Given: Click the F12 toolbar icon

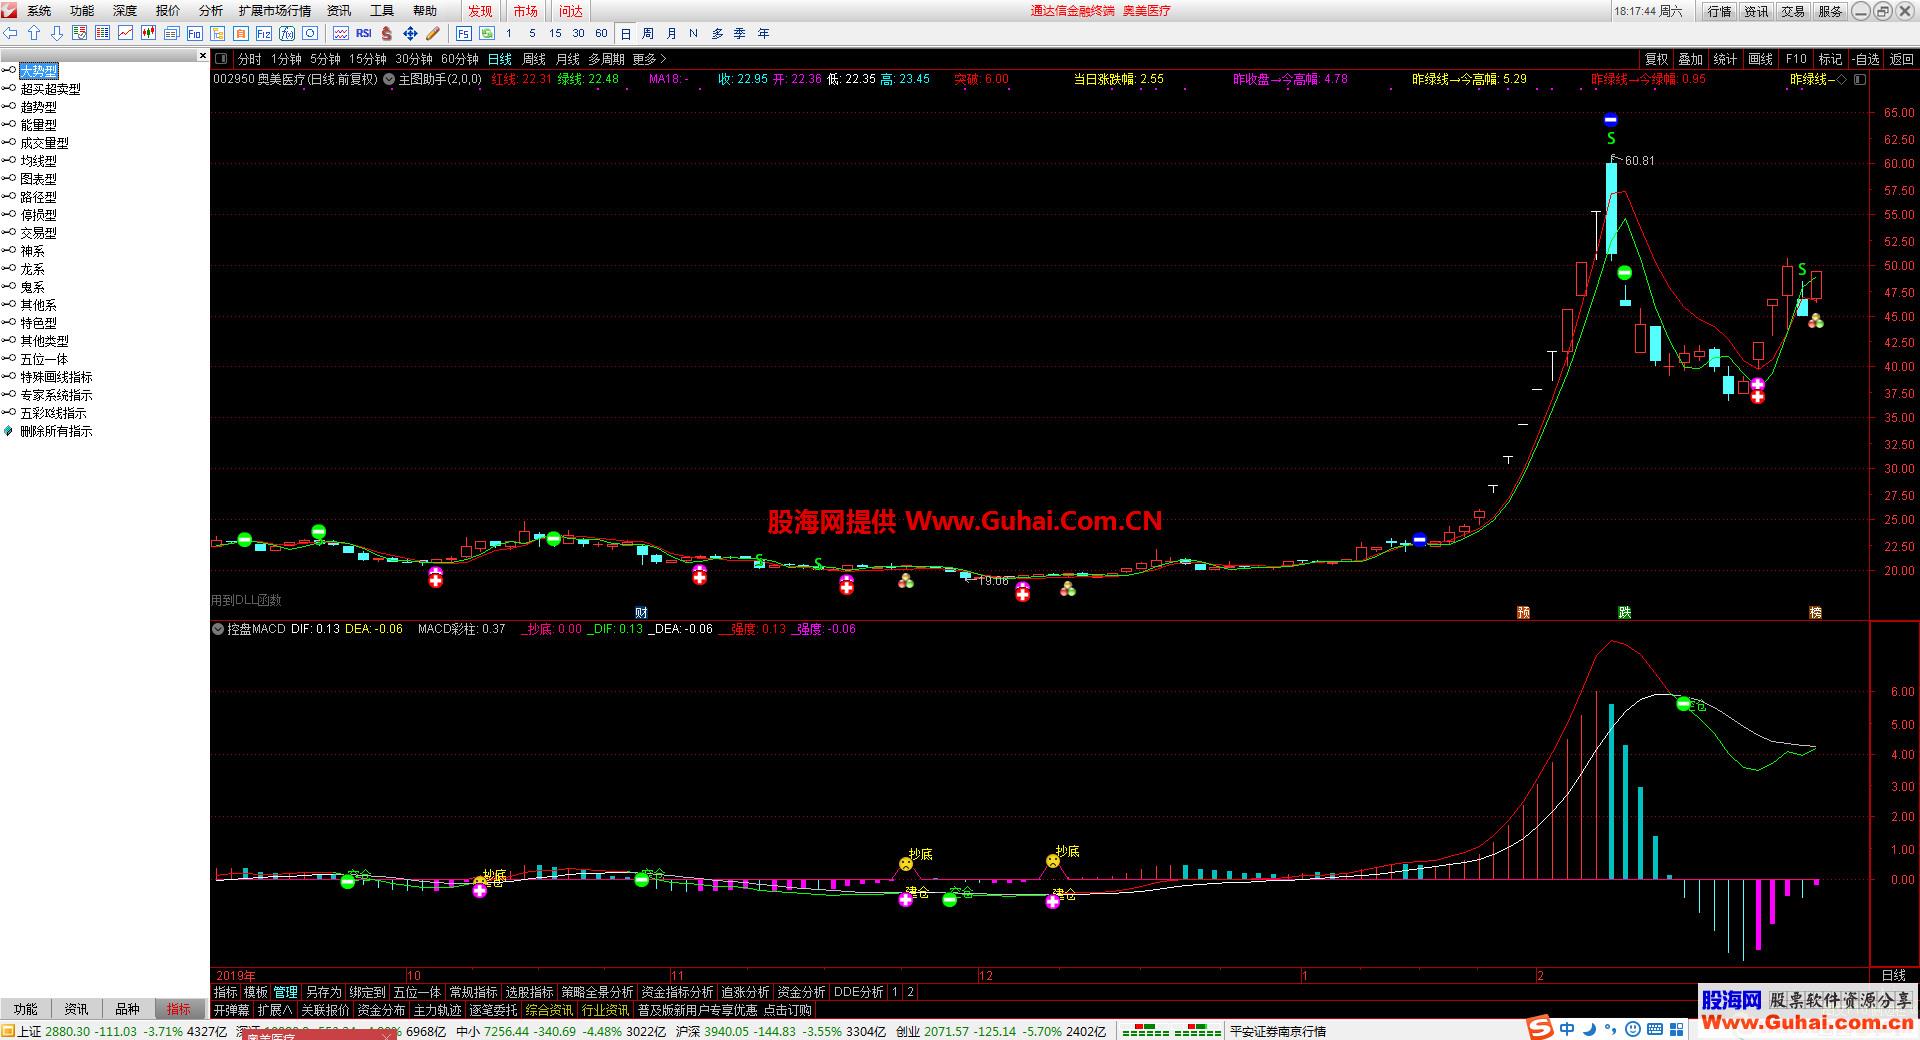Looking at the screenshot, I should (263, 33).
